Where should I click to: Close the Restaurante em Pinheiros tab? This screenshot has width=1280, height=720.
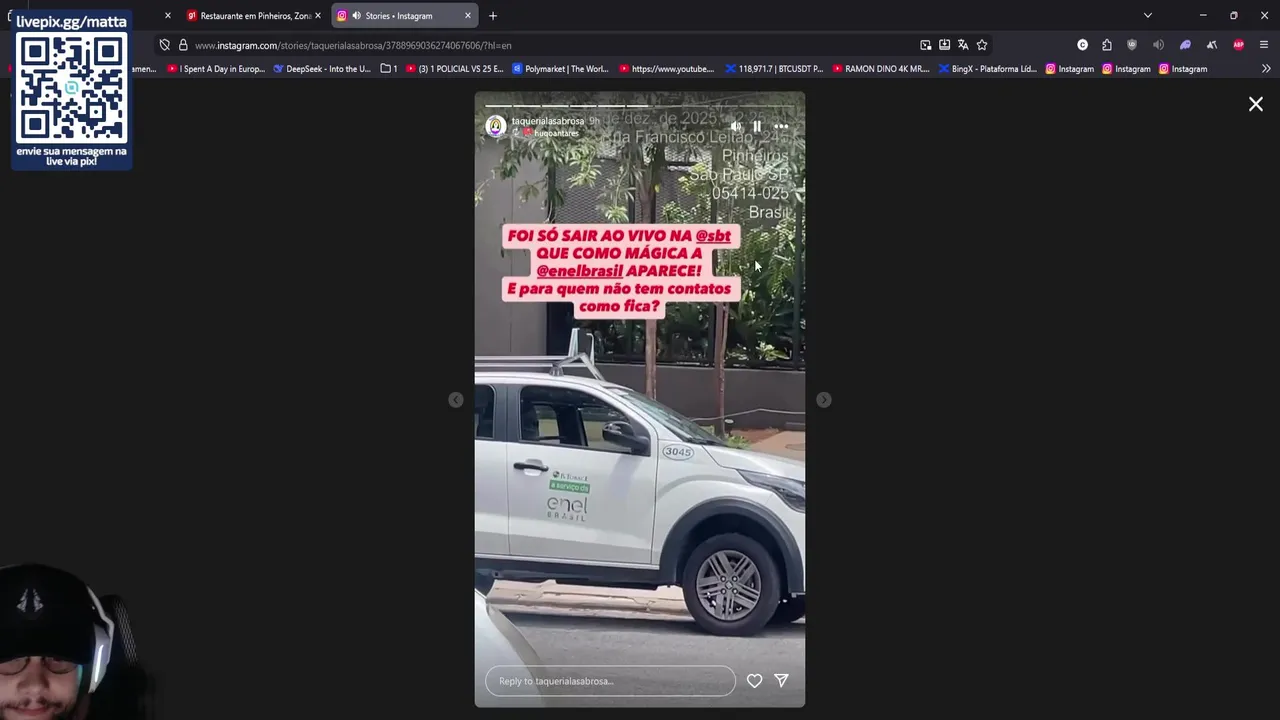[318, 16]
